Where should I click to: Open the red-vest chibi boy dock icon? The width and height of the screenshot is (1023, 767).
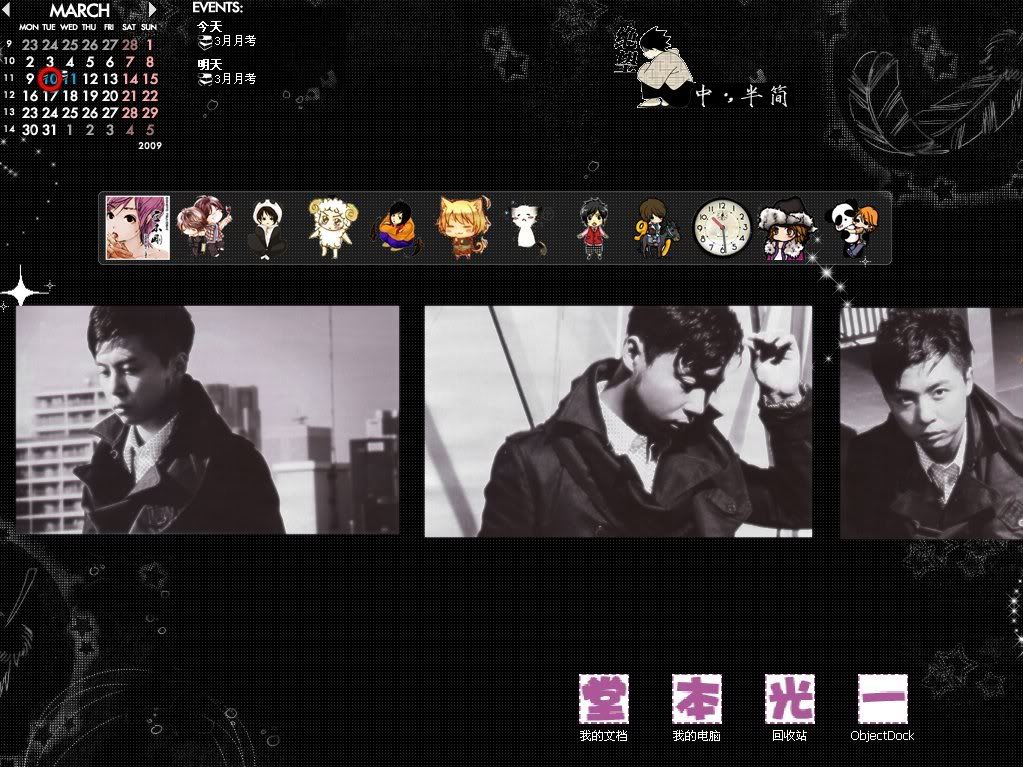pos(593,228)
